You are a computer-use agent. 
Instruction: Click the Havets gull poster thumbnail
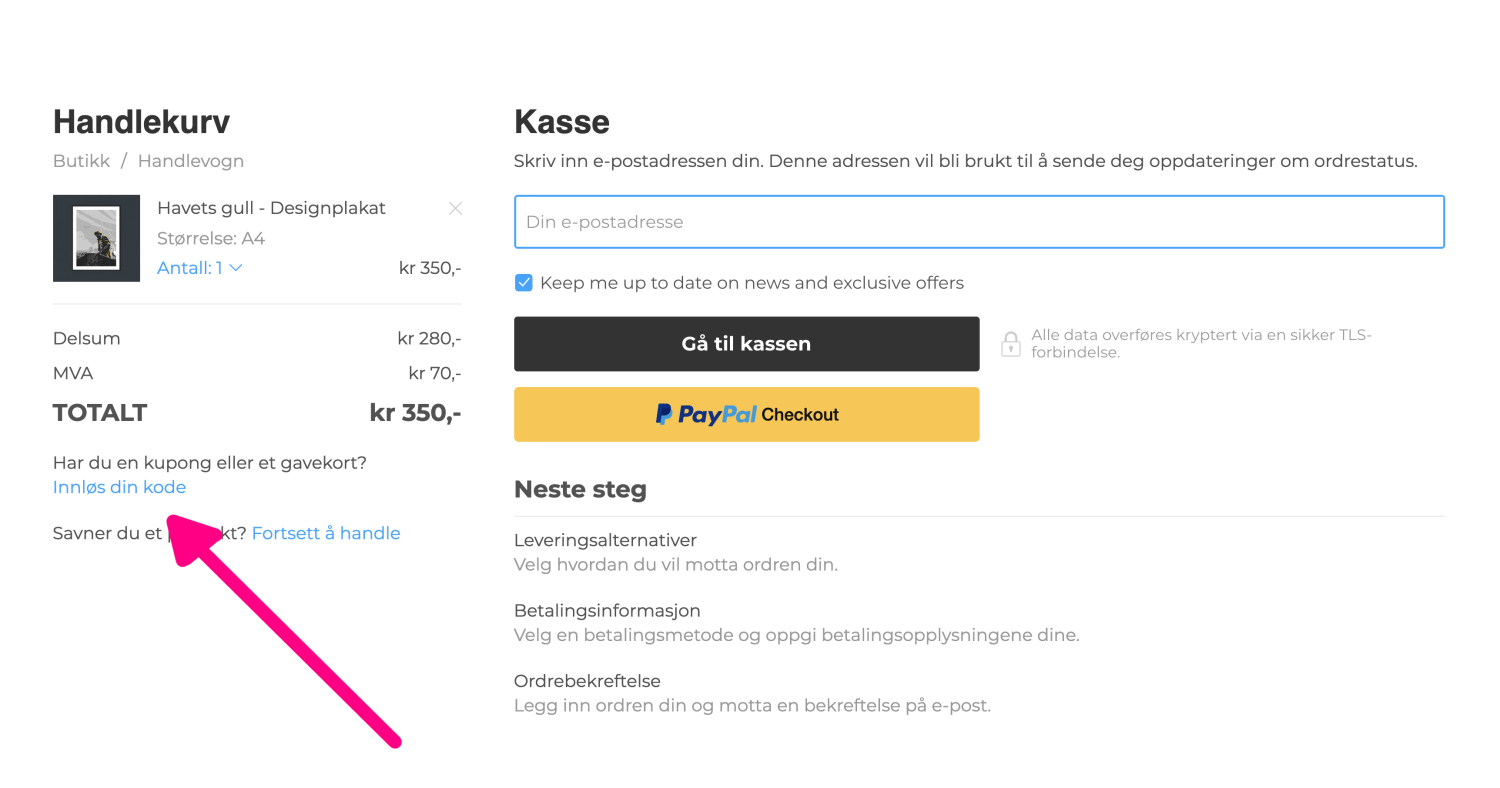[96, 238]
